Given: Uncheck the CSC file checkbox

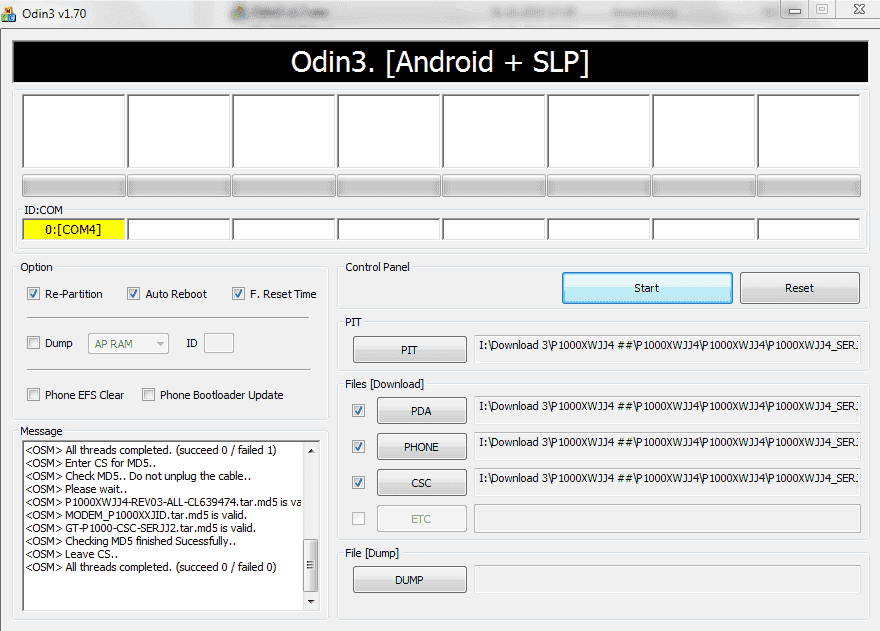Looking at the screenshot, I should pyautogui.click(x=359, y=483).
